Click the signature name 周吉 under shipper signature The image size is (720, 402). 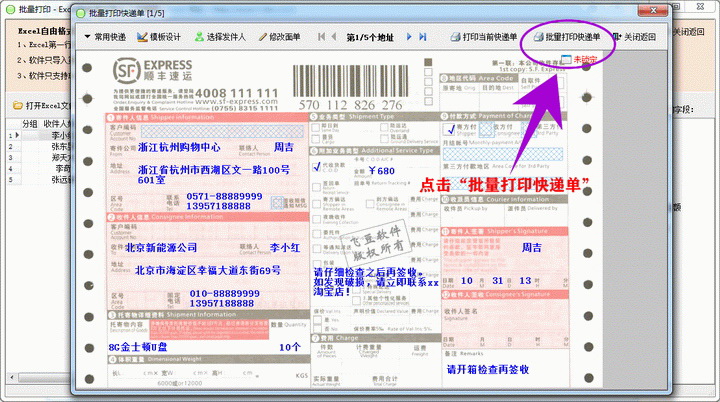point(531,248)
